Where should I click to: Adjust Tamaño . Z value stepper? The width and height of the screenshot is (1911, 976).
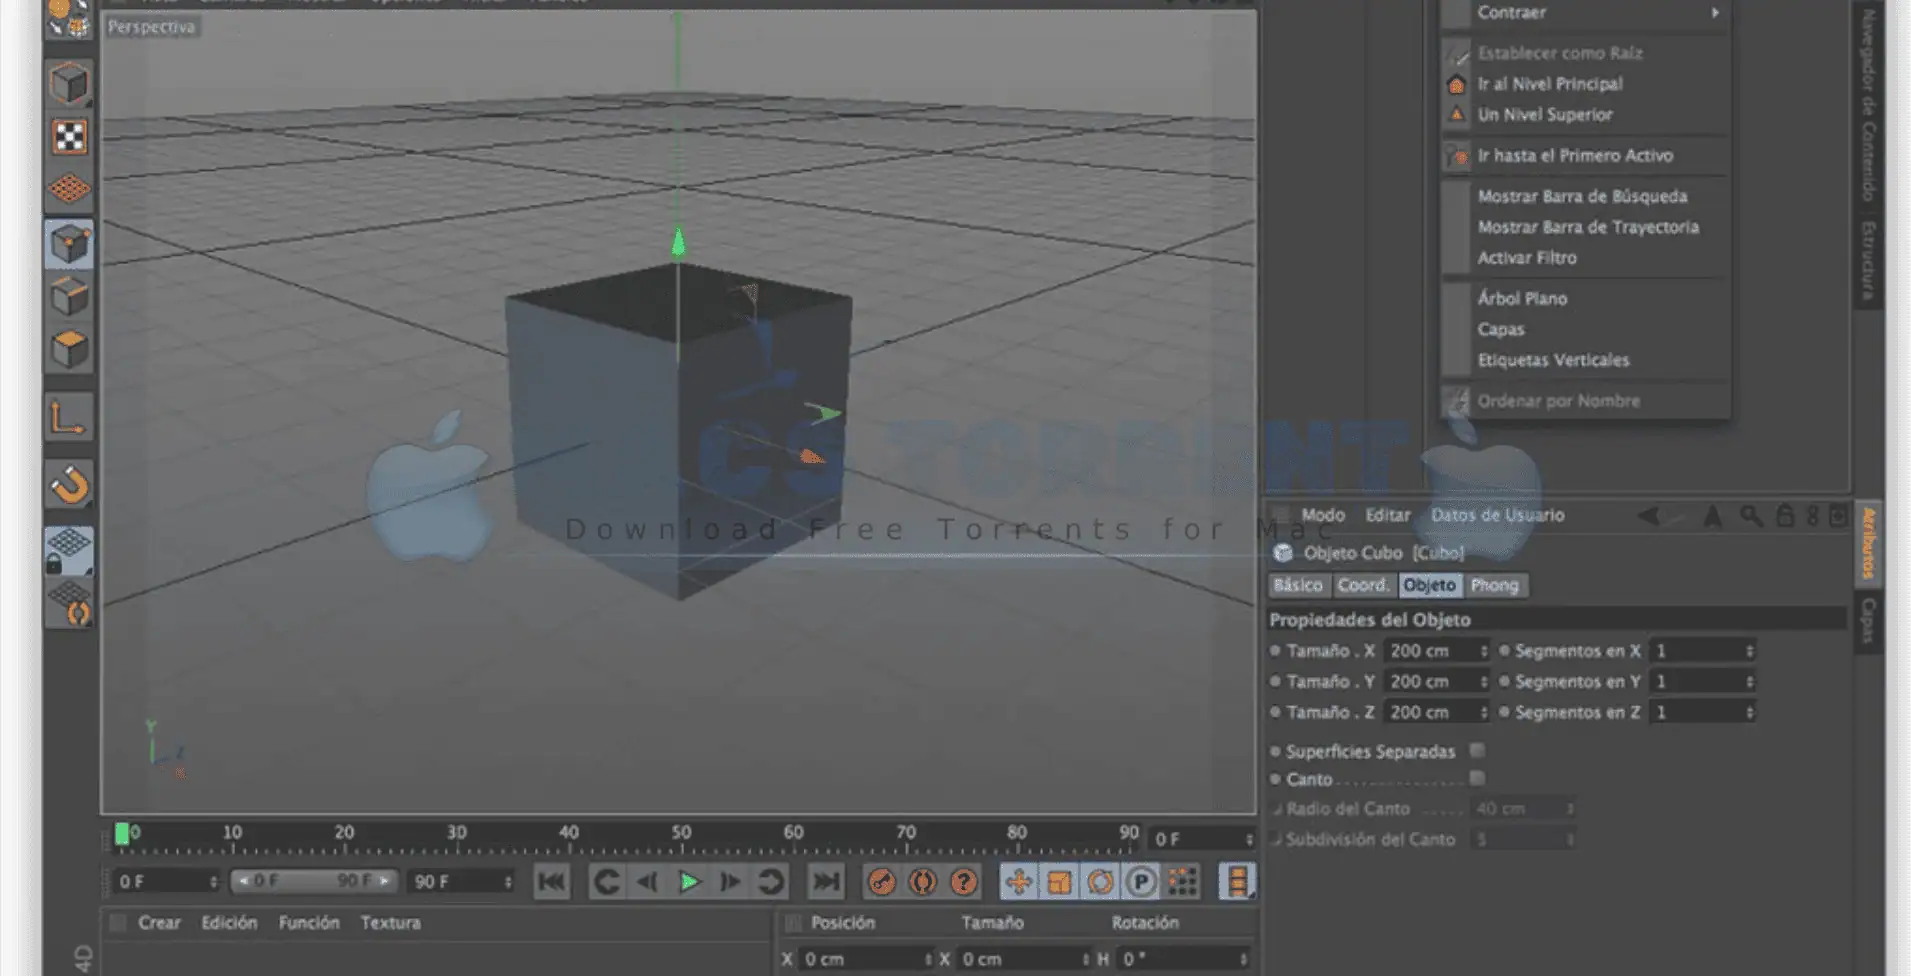click(1484, 713)
